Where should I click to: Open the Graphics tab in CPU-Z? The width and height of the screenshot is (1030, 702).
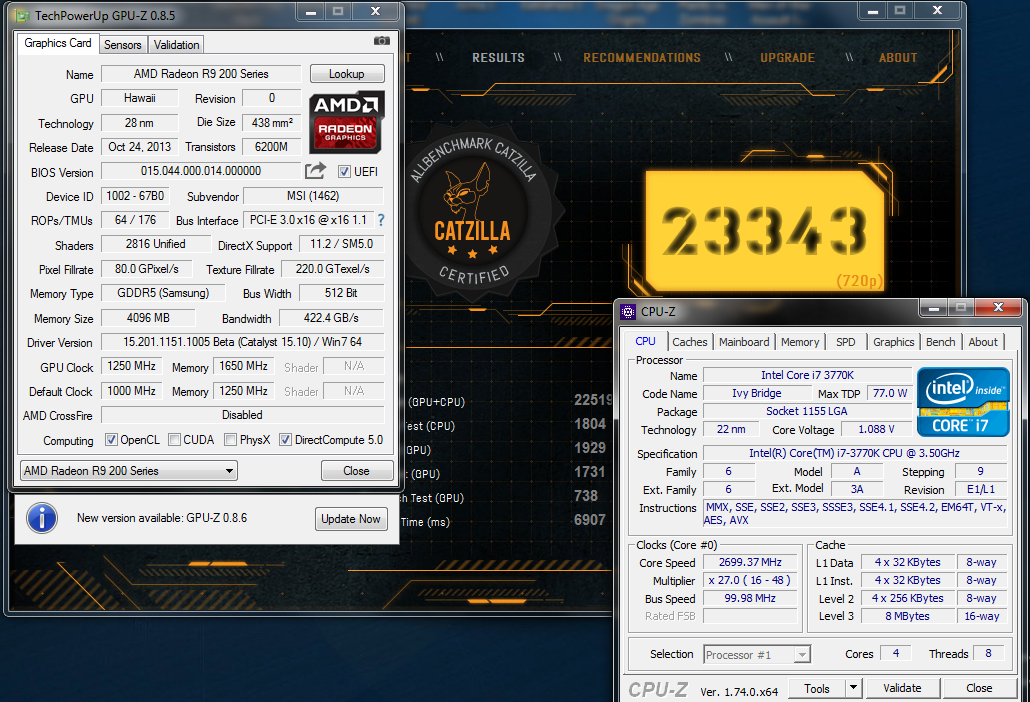tap(893, 342)
